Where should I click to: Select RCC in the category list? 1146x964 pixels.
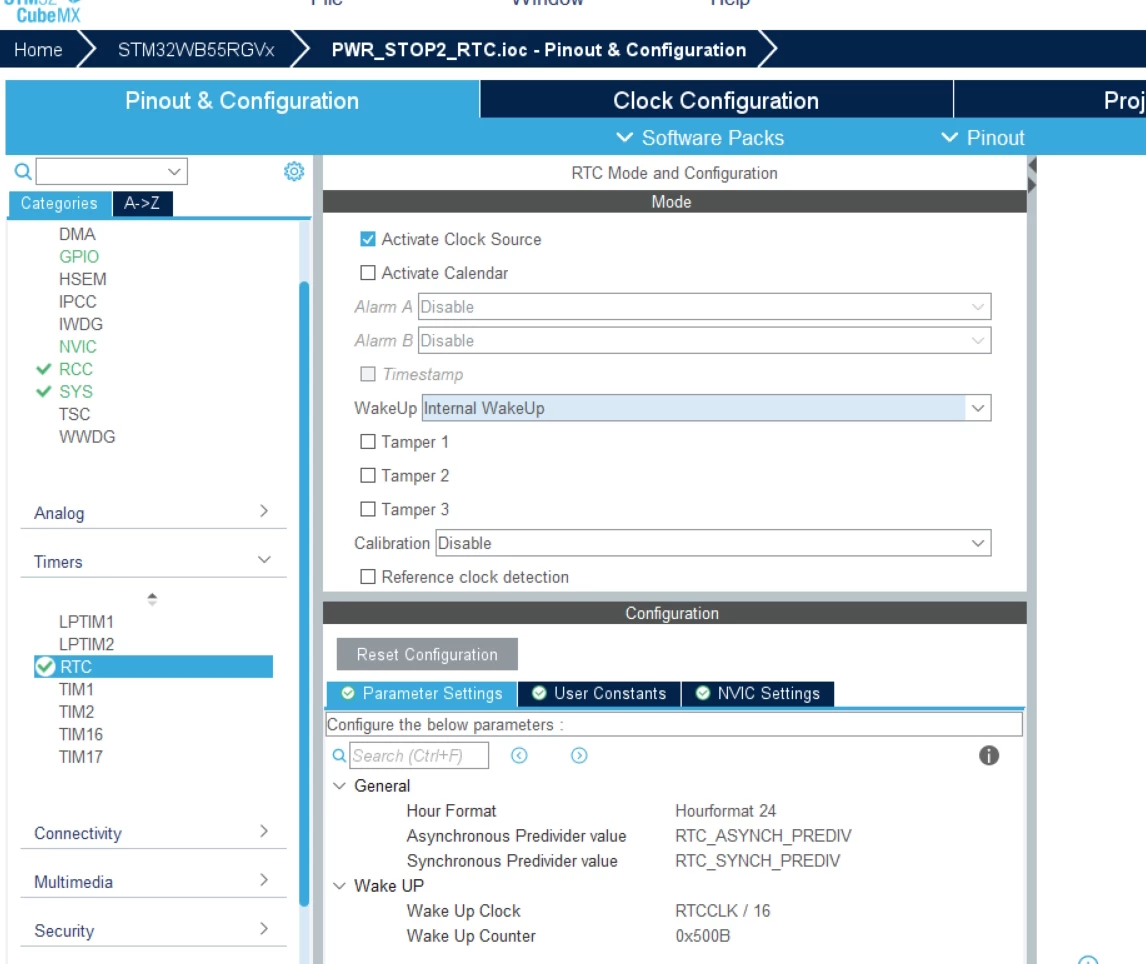76,369
